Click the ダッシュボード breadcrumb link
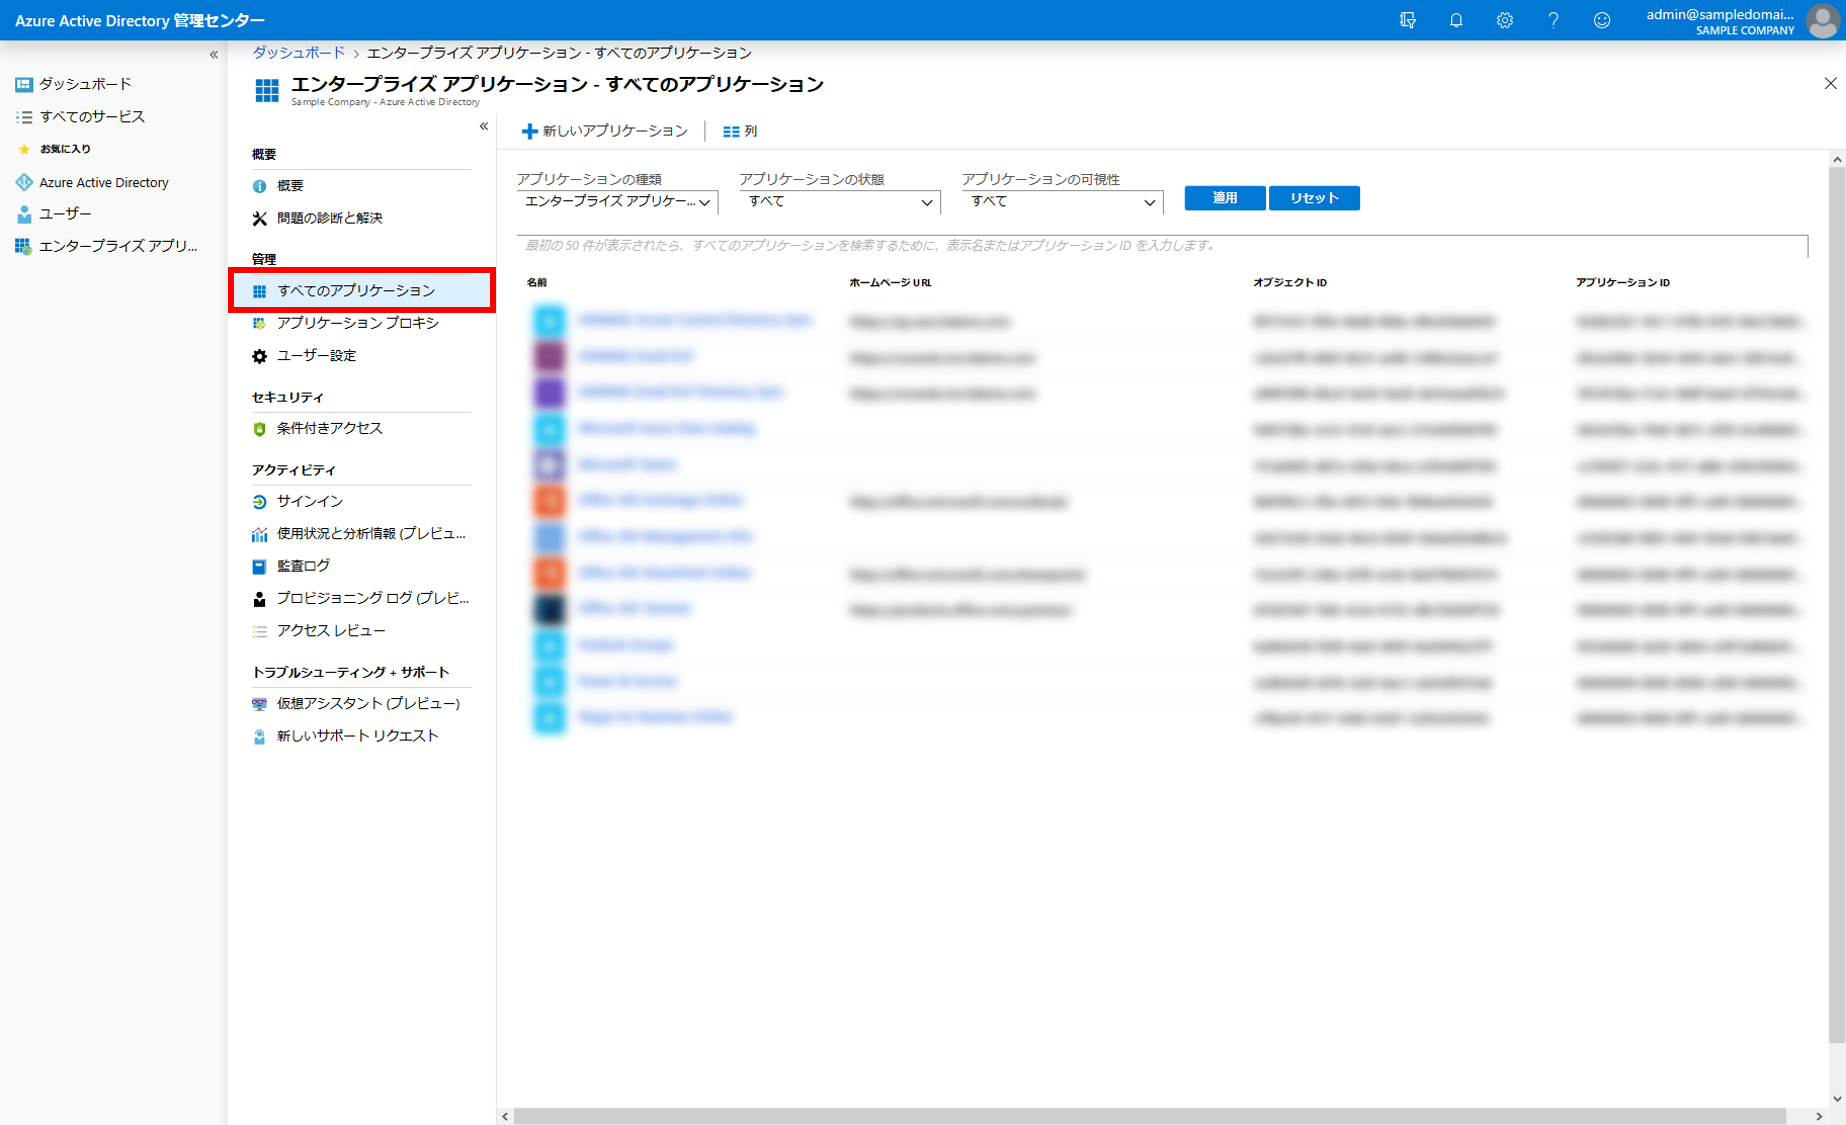The width and height of the screenshot is (1846, 1125). [x=299, y=52]
